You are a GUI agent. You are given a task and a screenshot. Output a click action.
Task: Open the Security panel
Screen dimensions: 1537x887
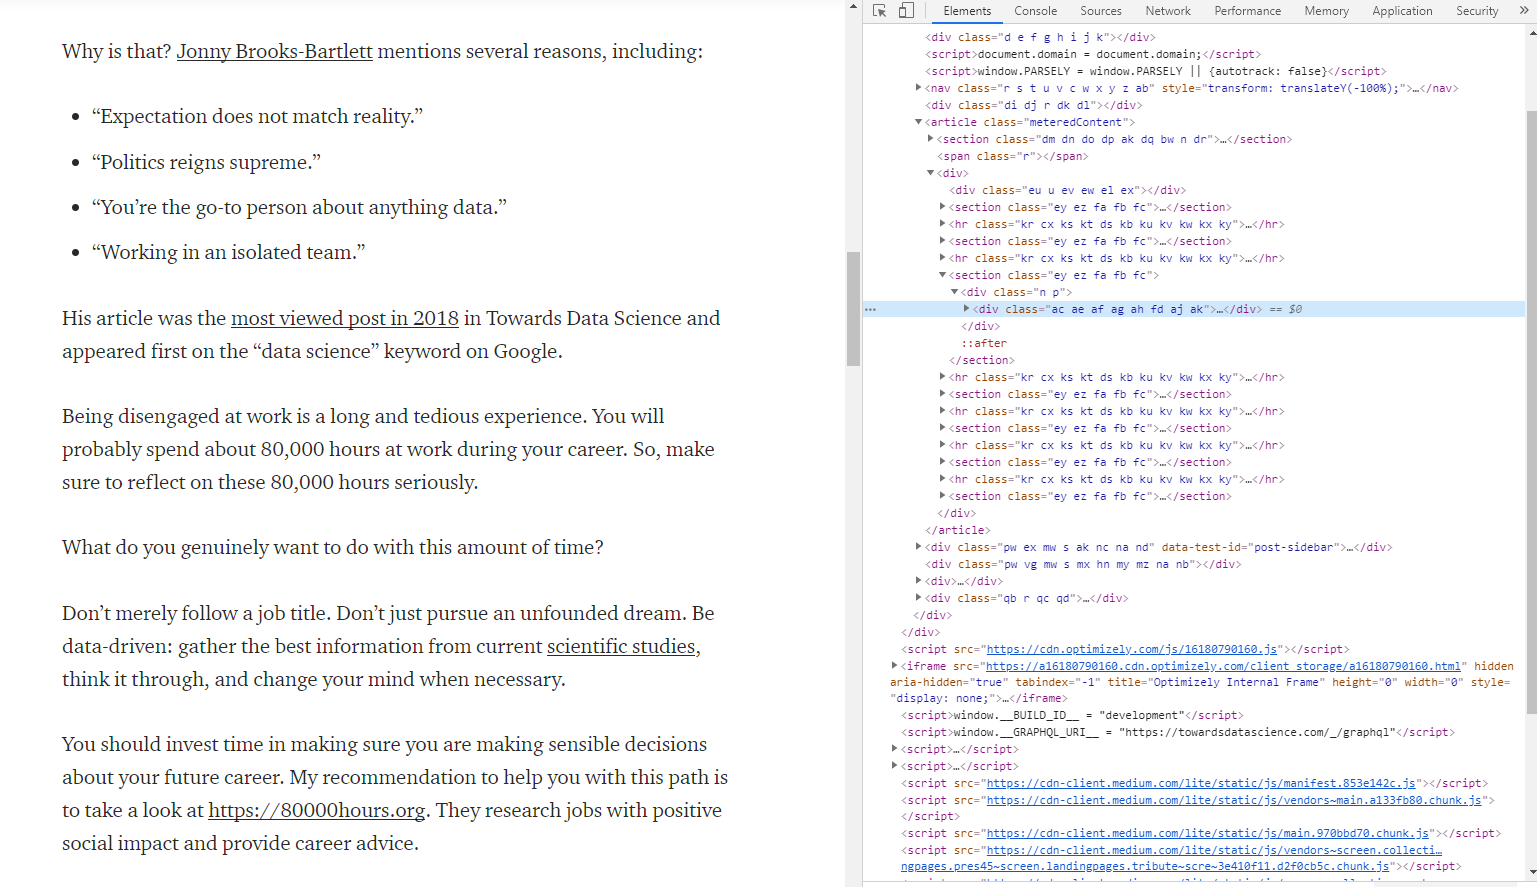1476,11
